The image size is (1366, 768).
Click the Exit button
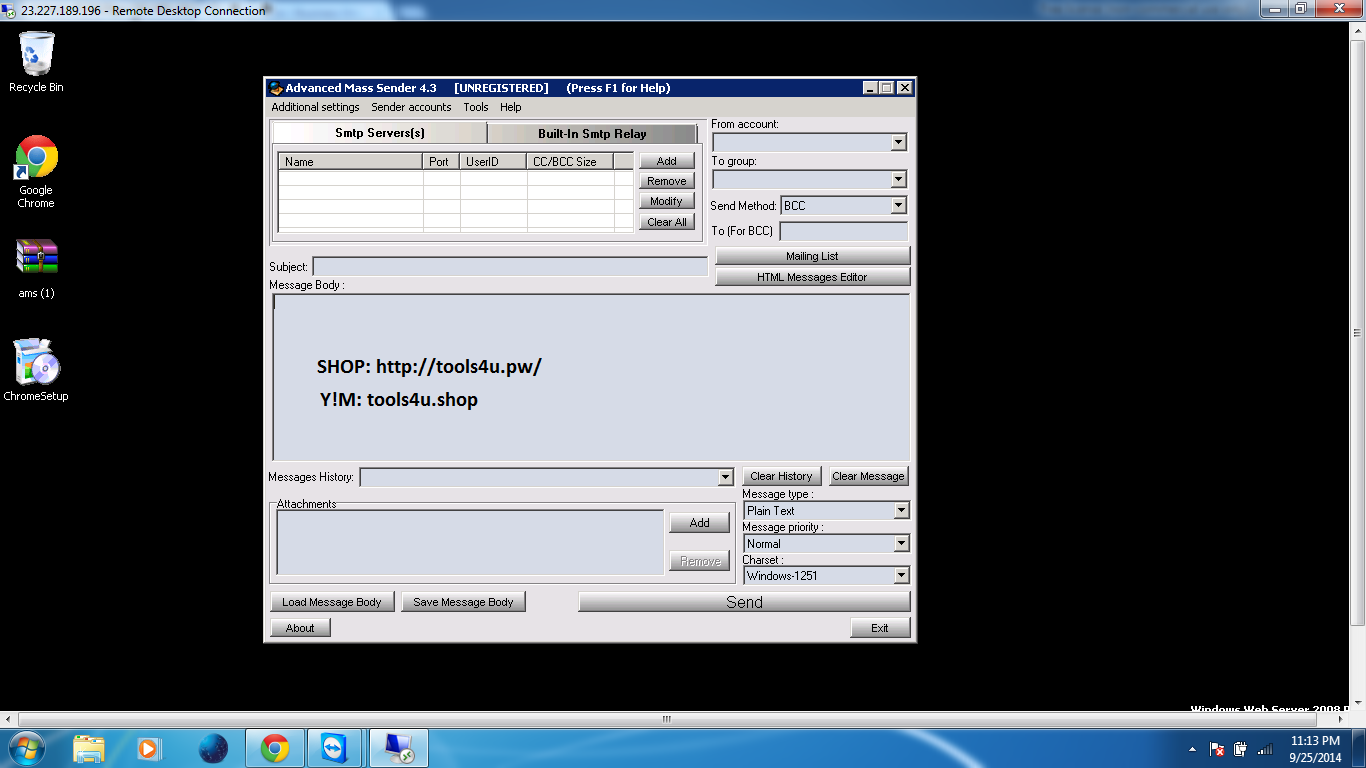[x=880, y=628]
